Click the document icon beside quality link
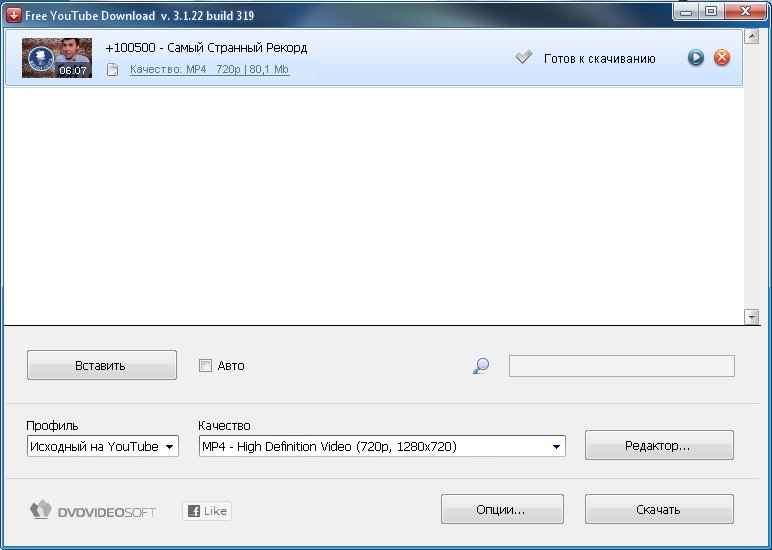This screenshot has width=772, height=550. [x=112, y=70]
